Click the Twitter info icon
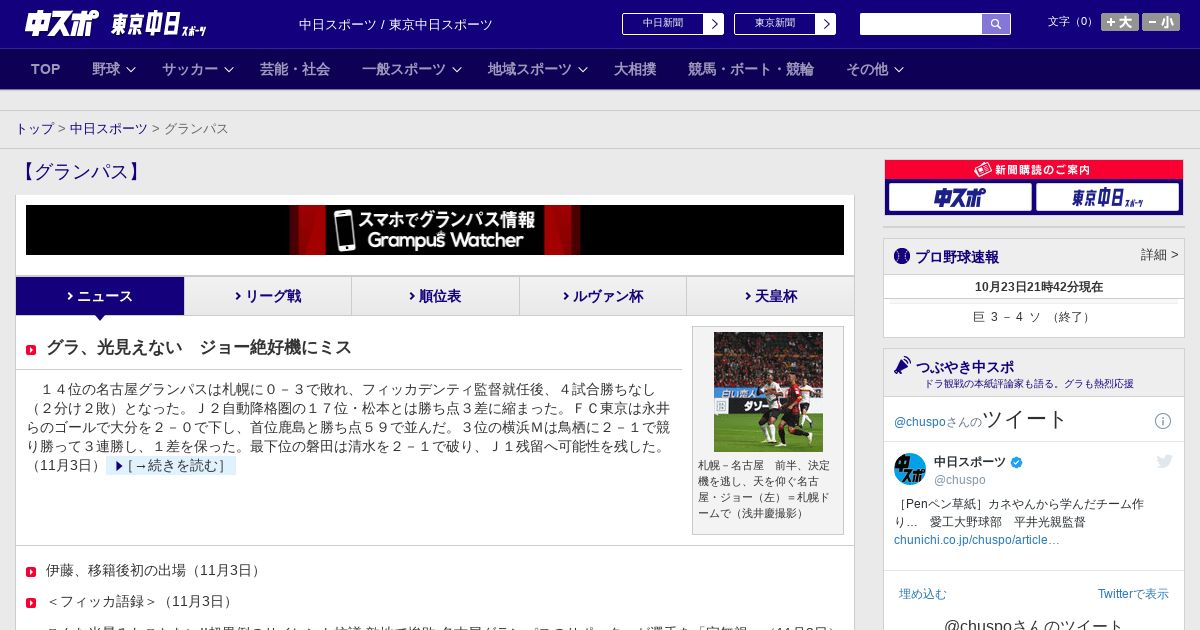This screenshot has width=1200, height=630. point(1163,421)
